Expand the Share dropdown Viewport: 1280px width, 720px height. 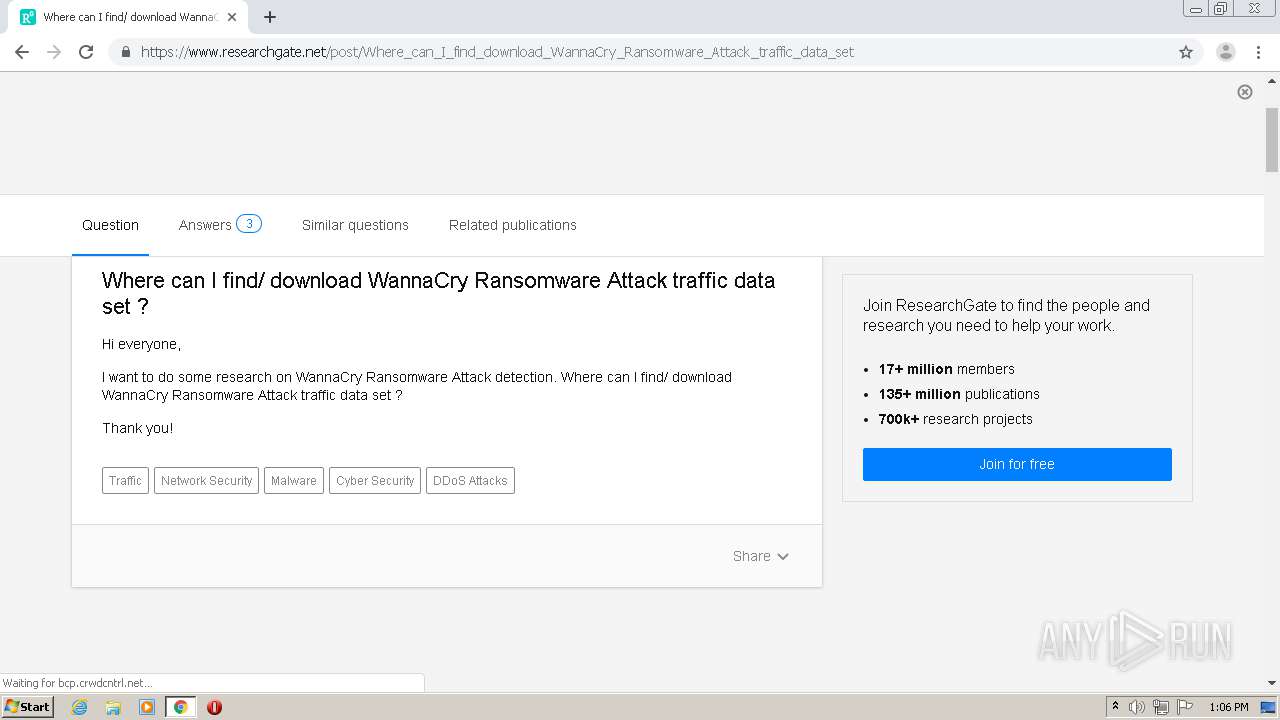[x=761, y=556]
